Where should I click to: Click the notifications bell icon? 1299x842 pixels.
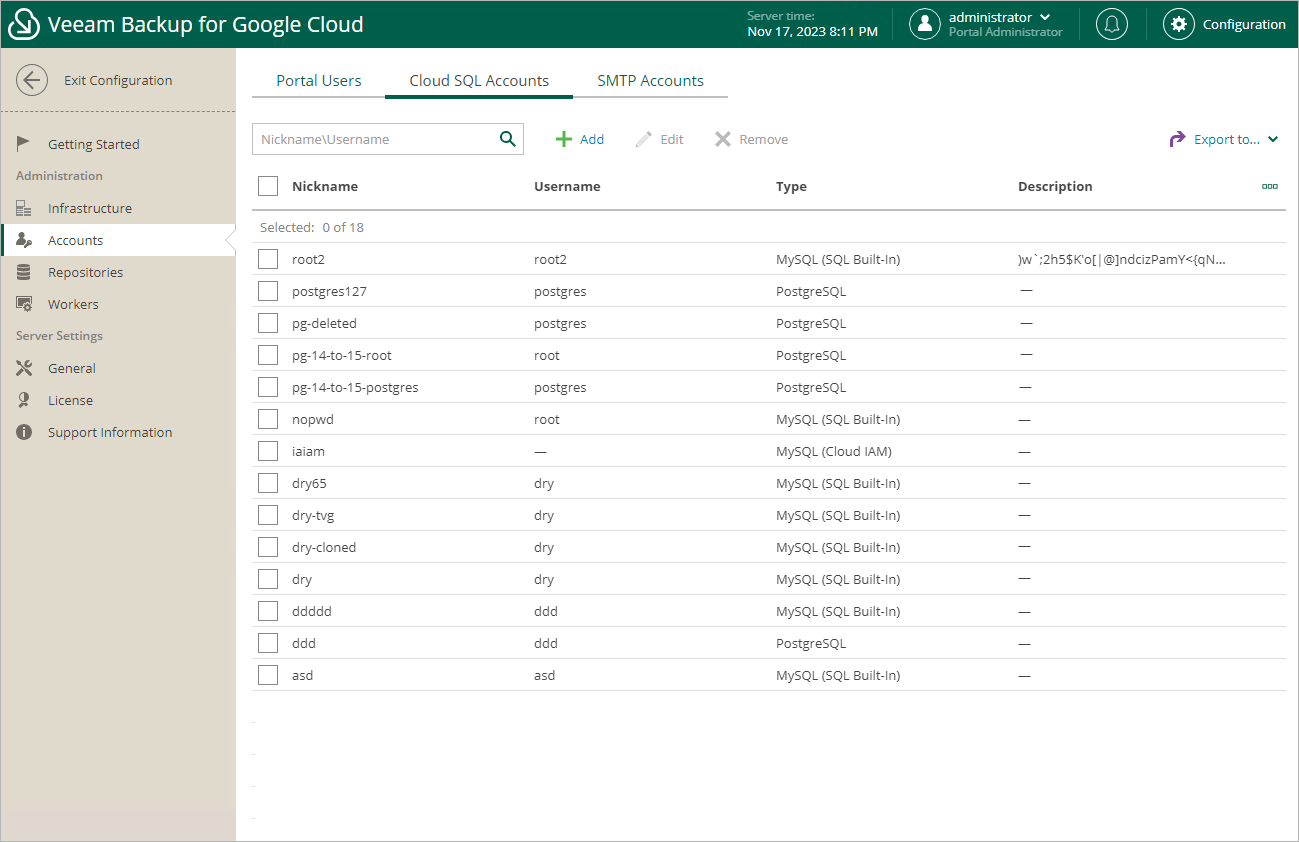tap(1111, 24)
